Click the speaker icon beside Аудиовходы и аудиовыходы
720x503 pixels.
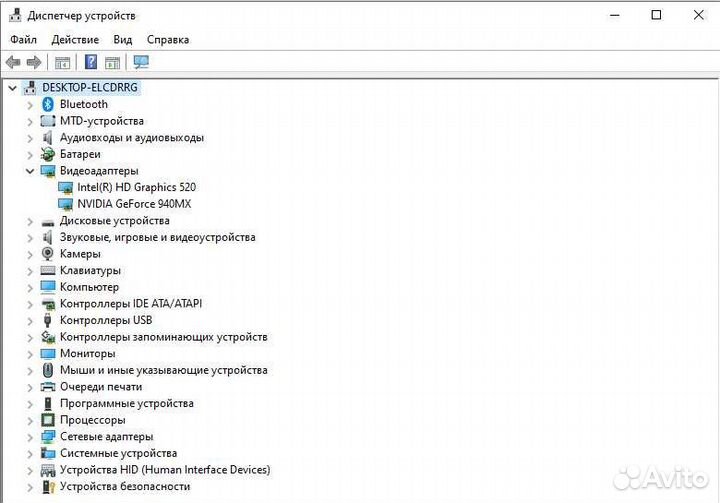47,137
